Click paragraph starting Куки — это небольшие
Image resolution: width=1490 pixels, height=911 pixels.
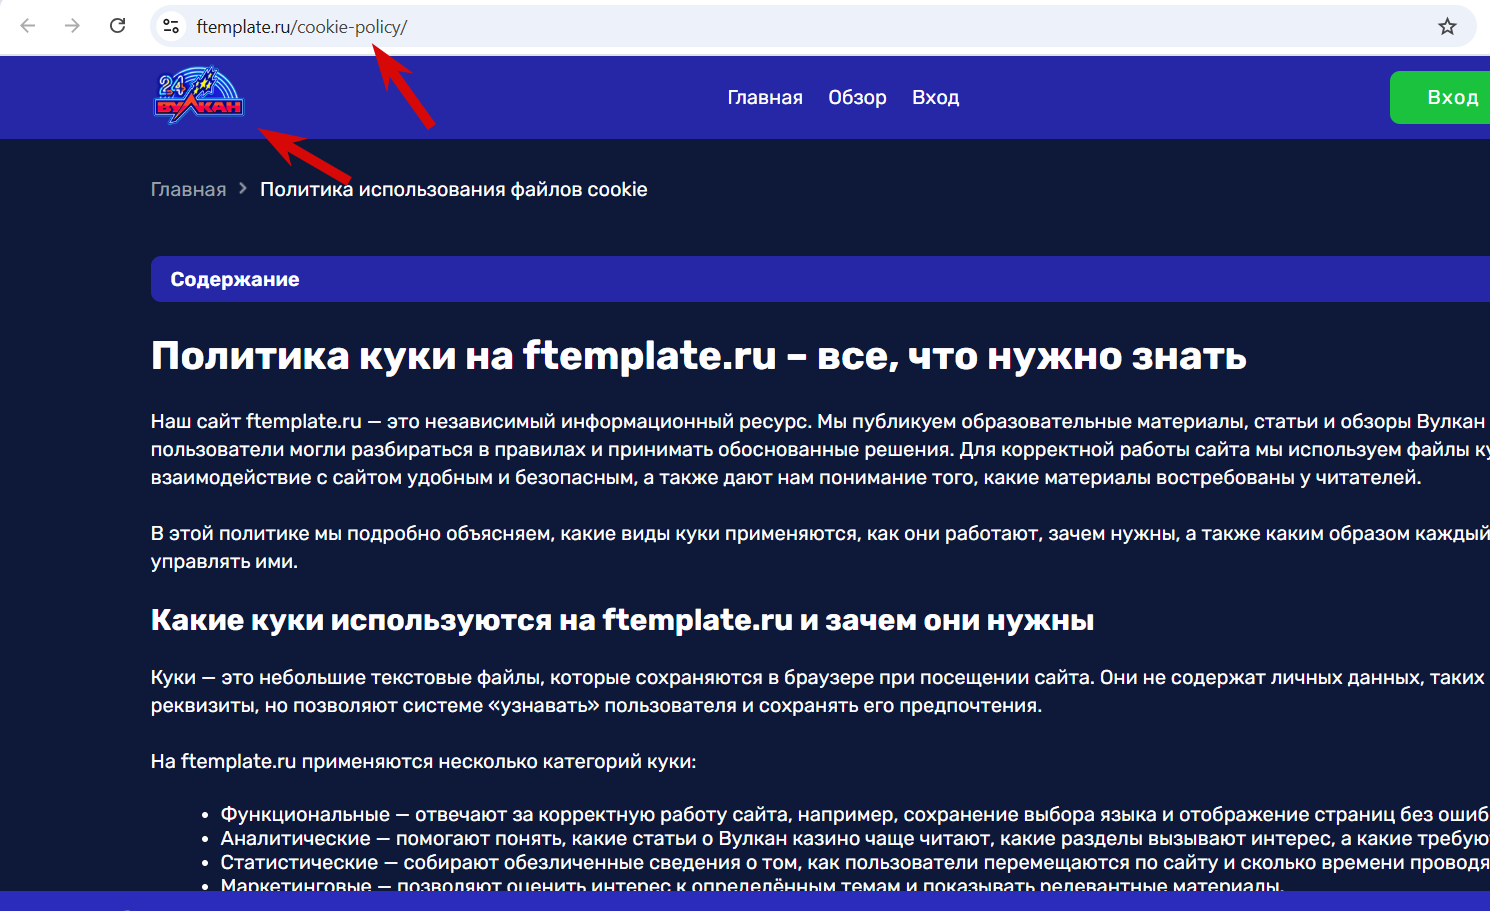click(x=820, y=691)
